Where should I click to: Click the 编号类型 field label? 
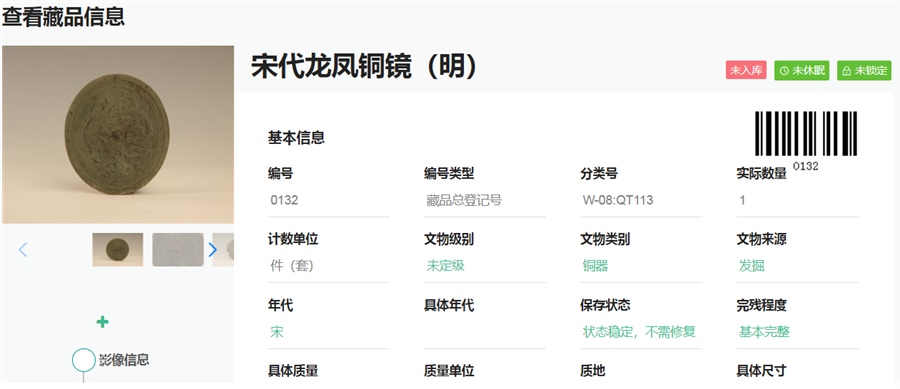(449, 174)
